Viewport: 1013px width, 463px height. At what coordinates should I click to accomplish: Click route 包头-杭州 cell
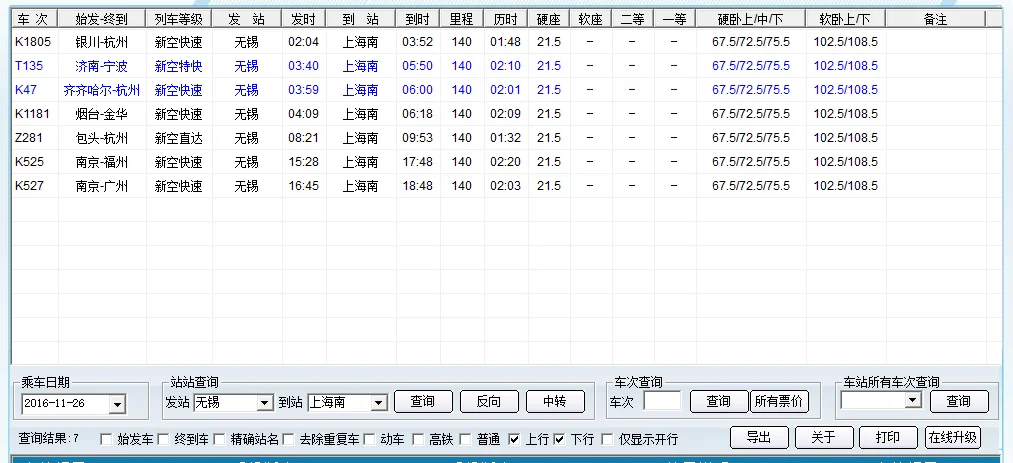pyautogui.click(x=101, y=138)
